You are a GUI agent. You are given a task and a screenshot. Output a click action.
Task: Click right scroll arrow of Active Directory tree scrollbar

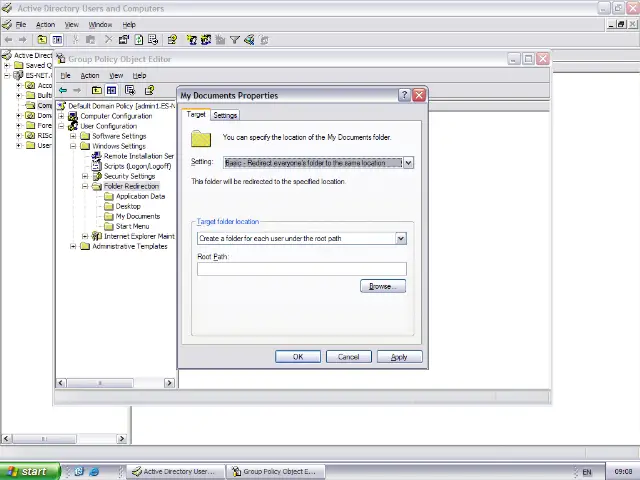tap(122, 439)
